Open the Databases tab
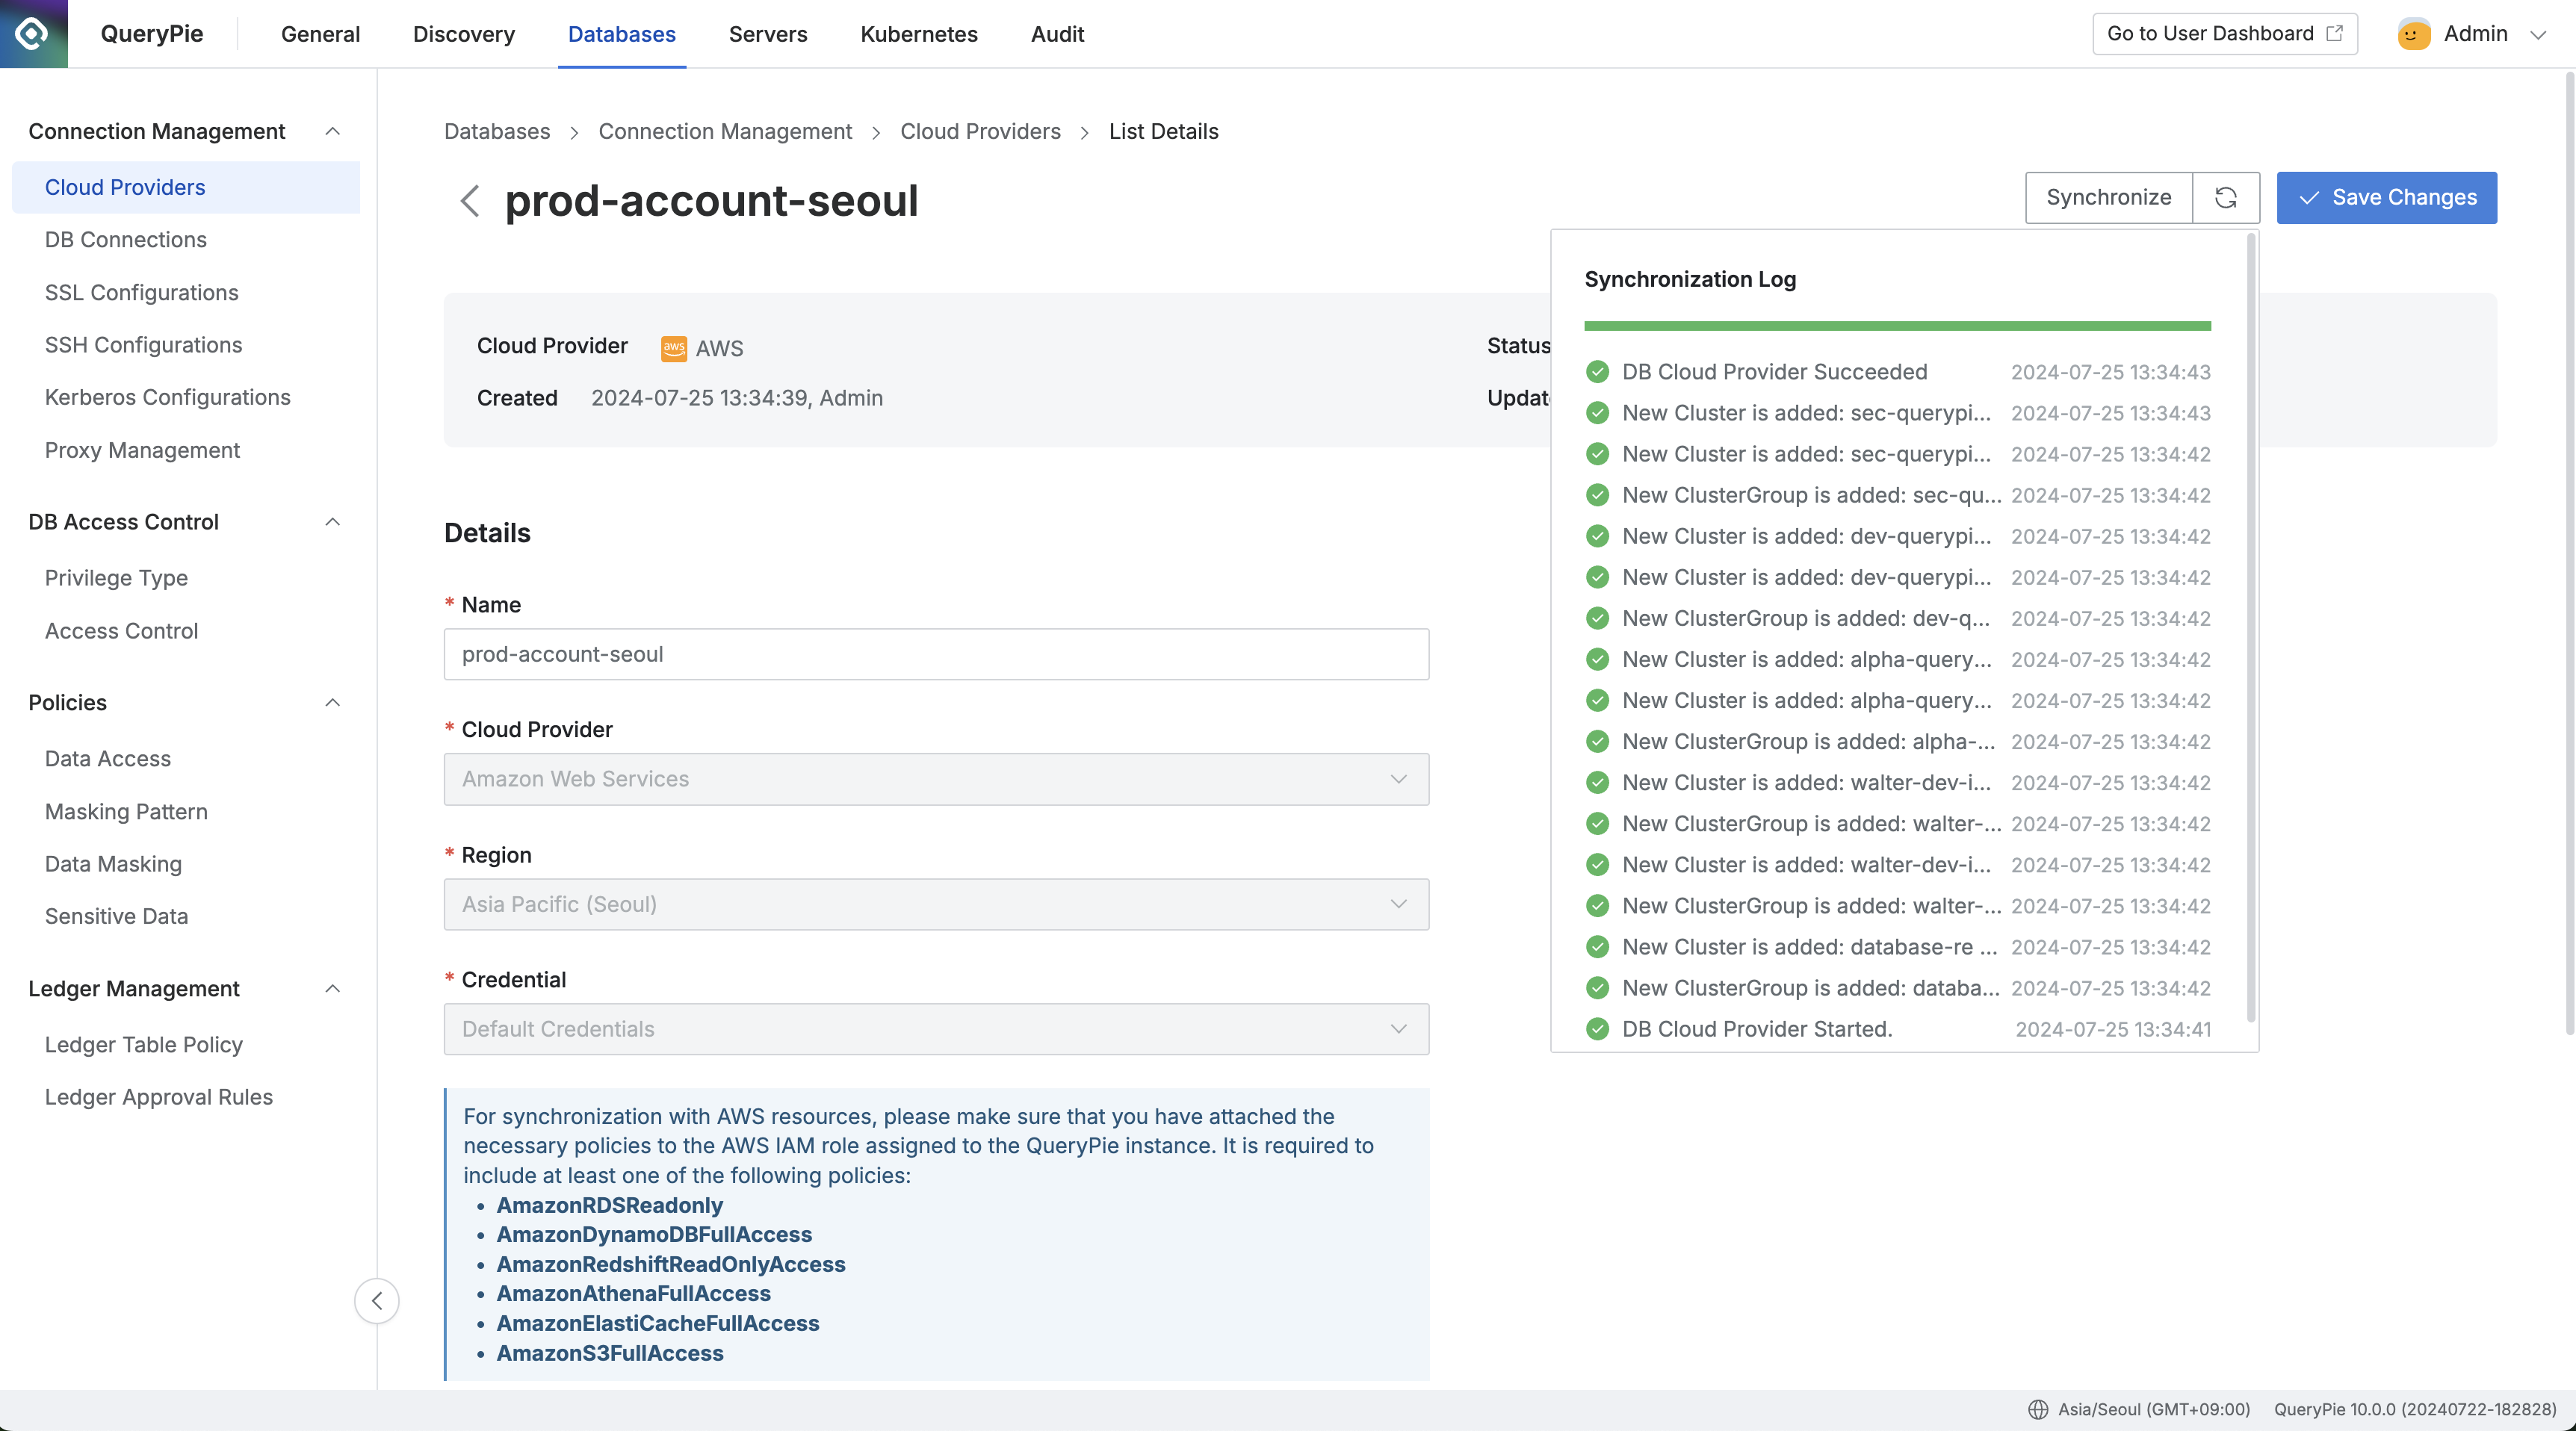Viewport: 2576px width, 1431px height. [622, 34]
